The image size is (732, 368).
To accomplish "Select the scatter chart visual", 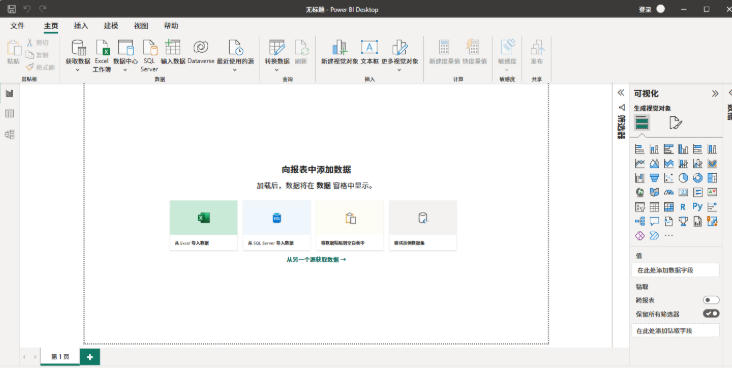I will click(669, 178).
